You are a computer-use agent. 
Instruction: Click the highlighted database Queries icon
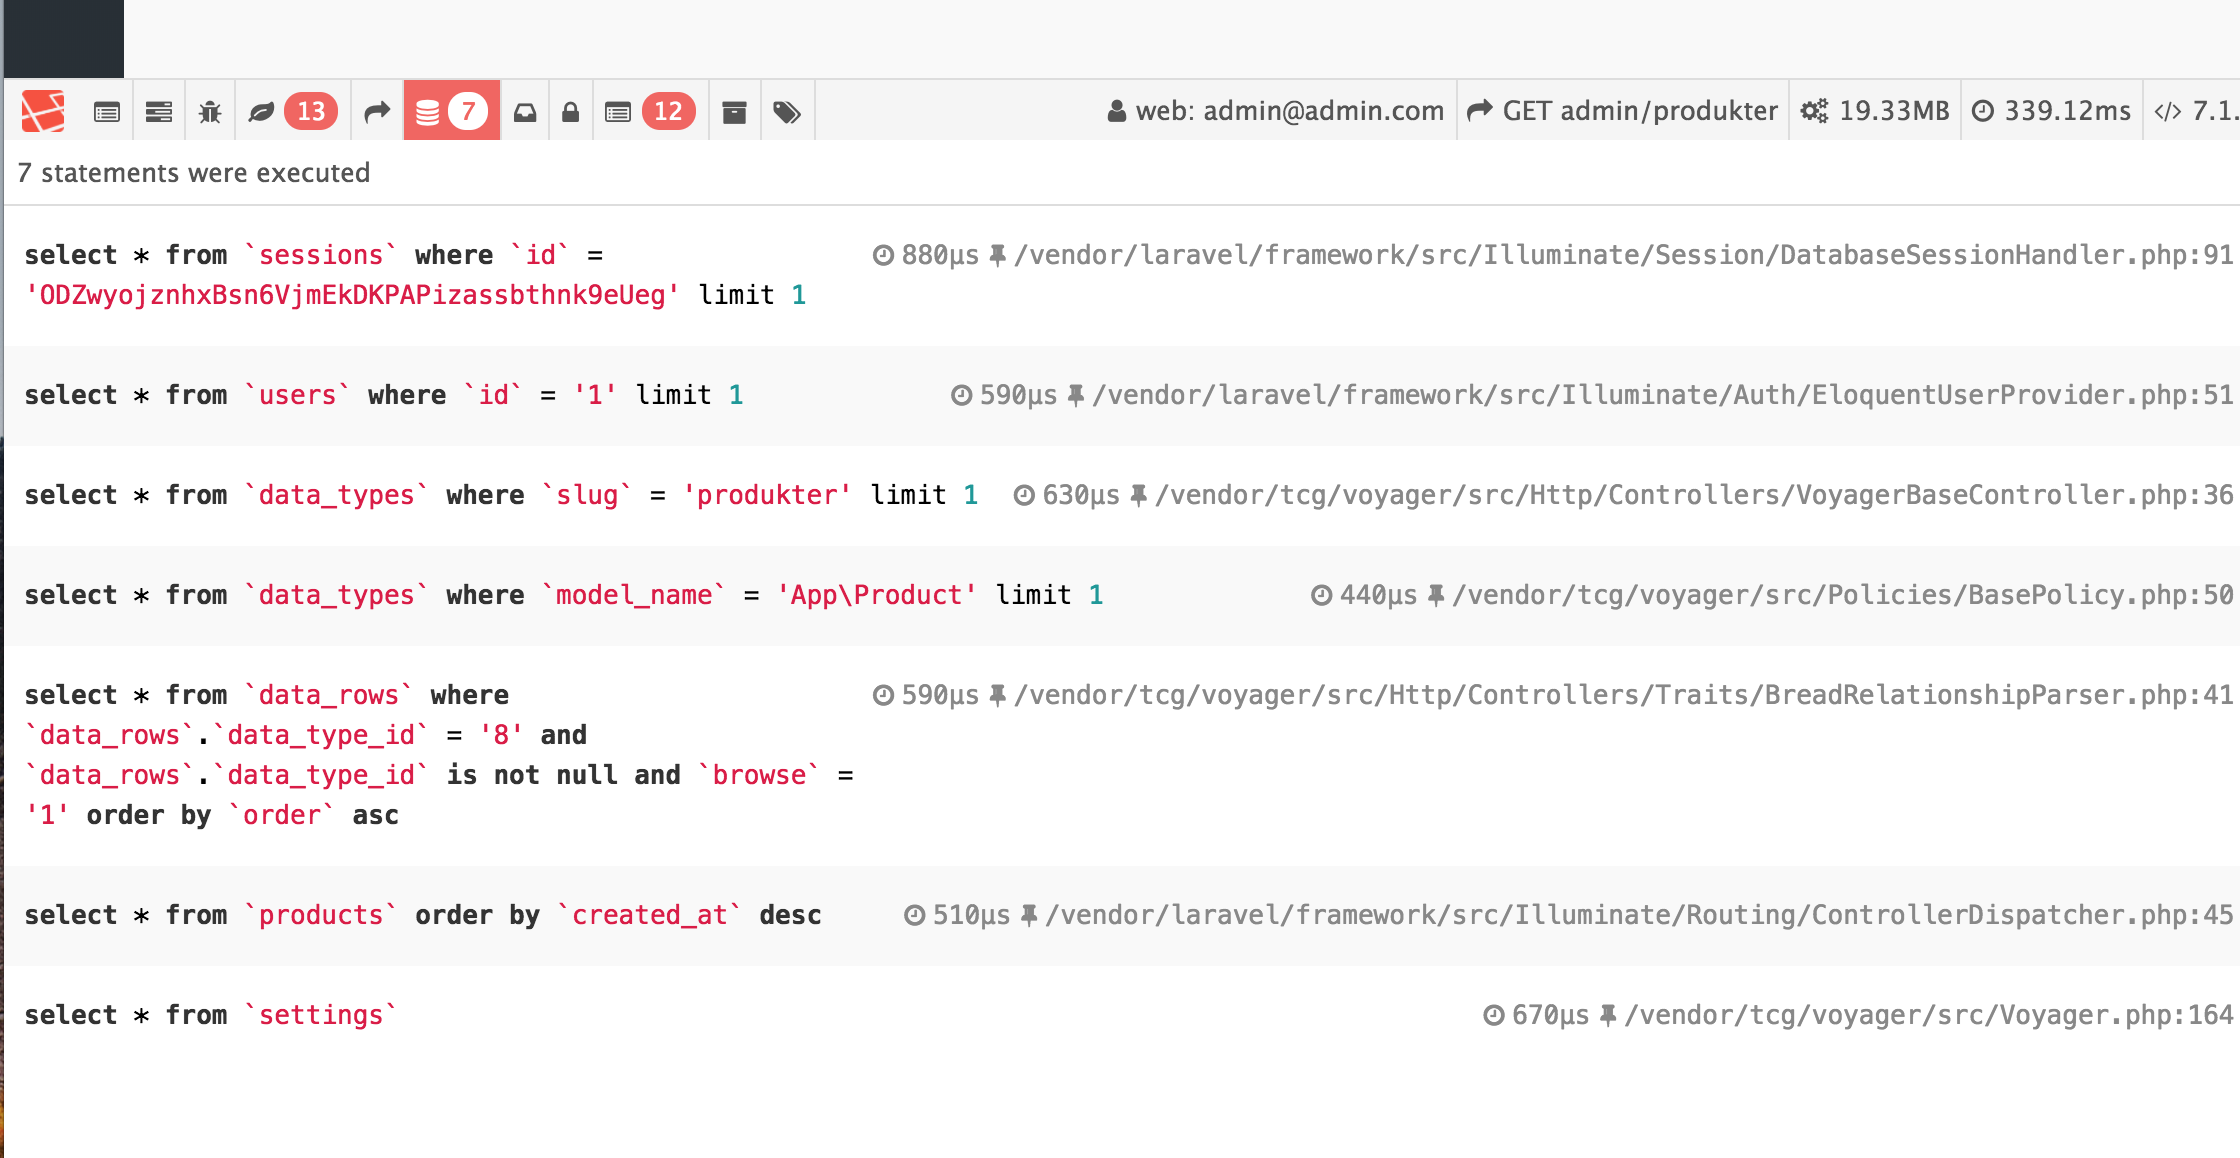[450, 110]
